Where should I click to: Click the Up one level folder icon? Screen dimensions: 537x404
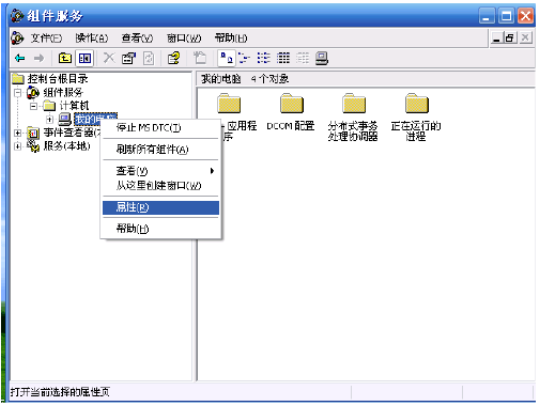pos(65,58)
